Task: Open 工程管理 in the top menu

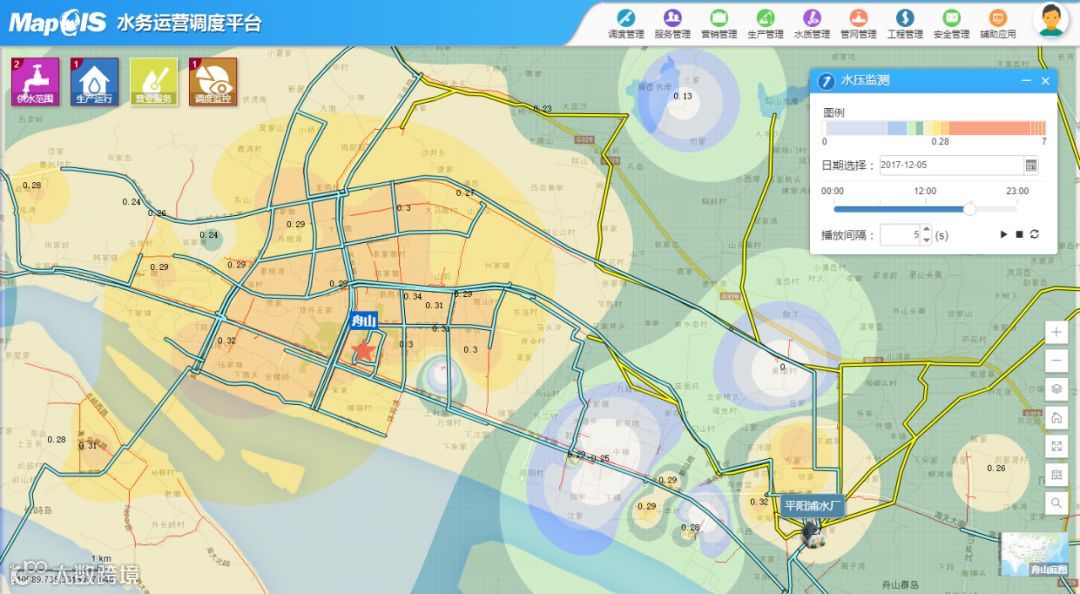Action: [x=905, y=23]
